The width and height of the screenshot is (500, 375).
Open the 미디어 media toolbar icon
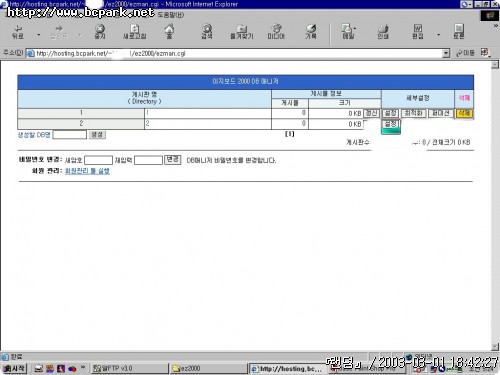(x=276, y=32)
